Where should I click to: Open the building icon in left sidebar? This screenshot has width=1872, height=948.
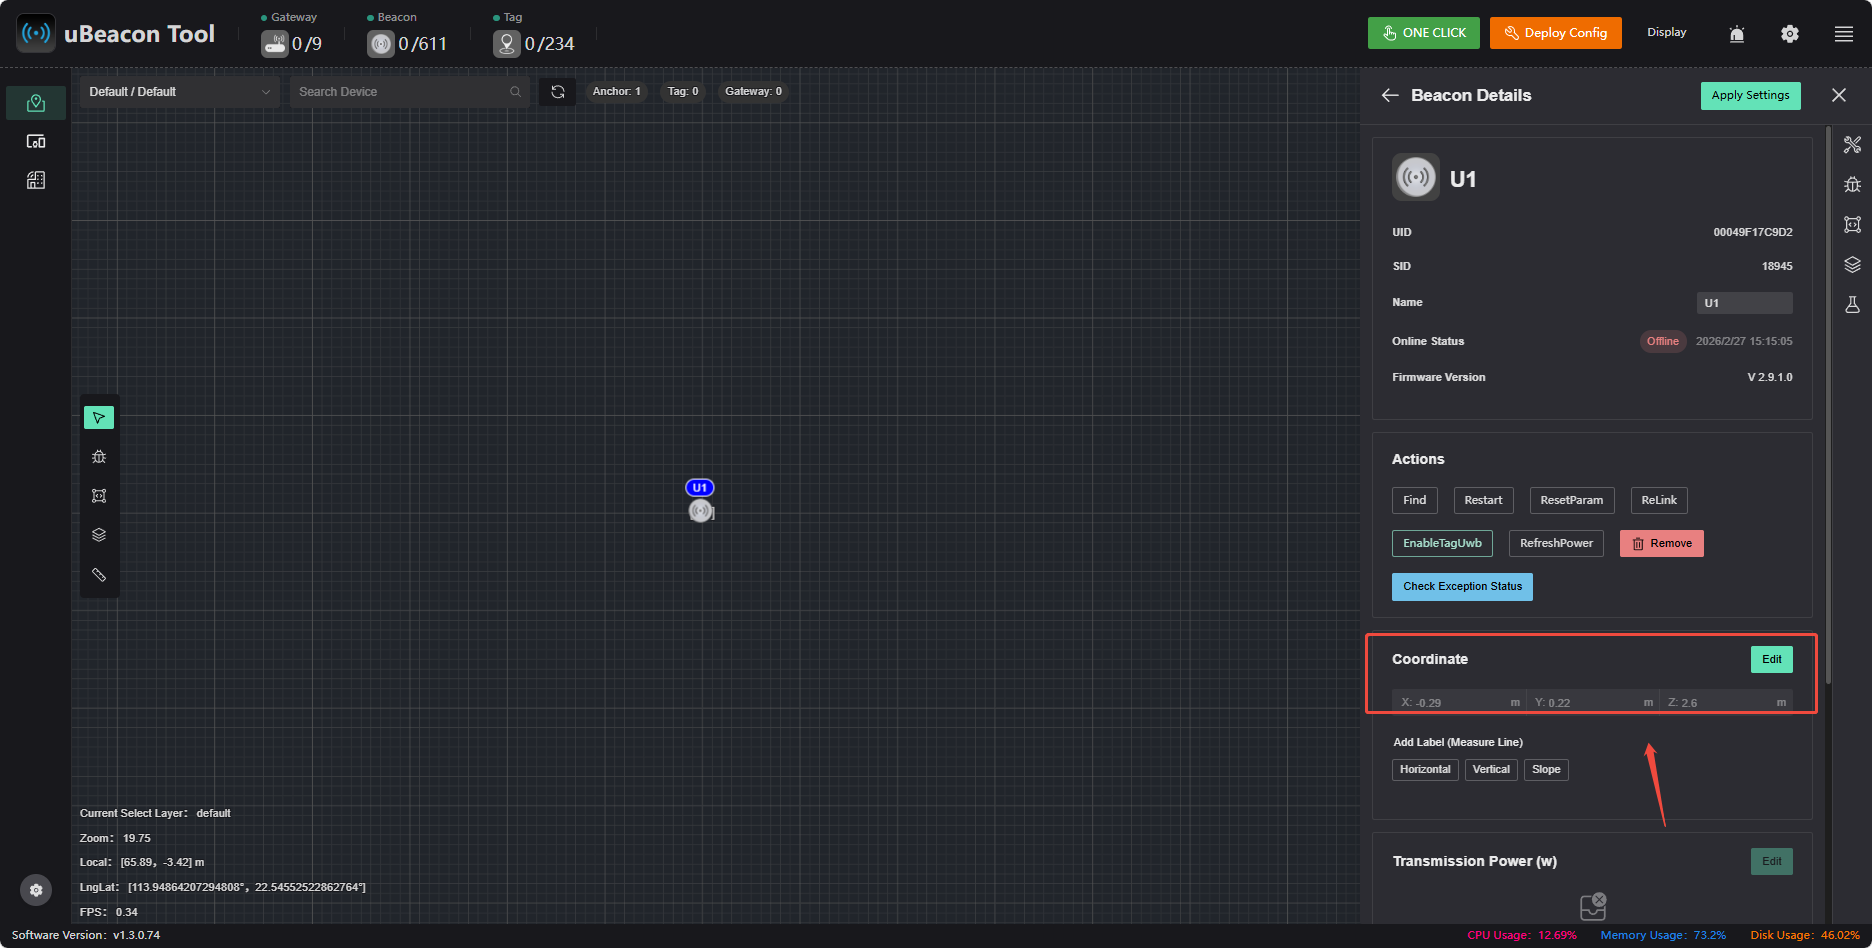coord(36,180)
